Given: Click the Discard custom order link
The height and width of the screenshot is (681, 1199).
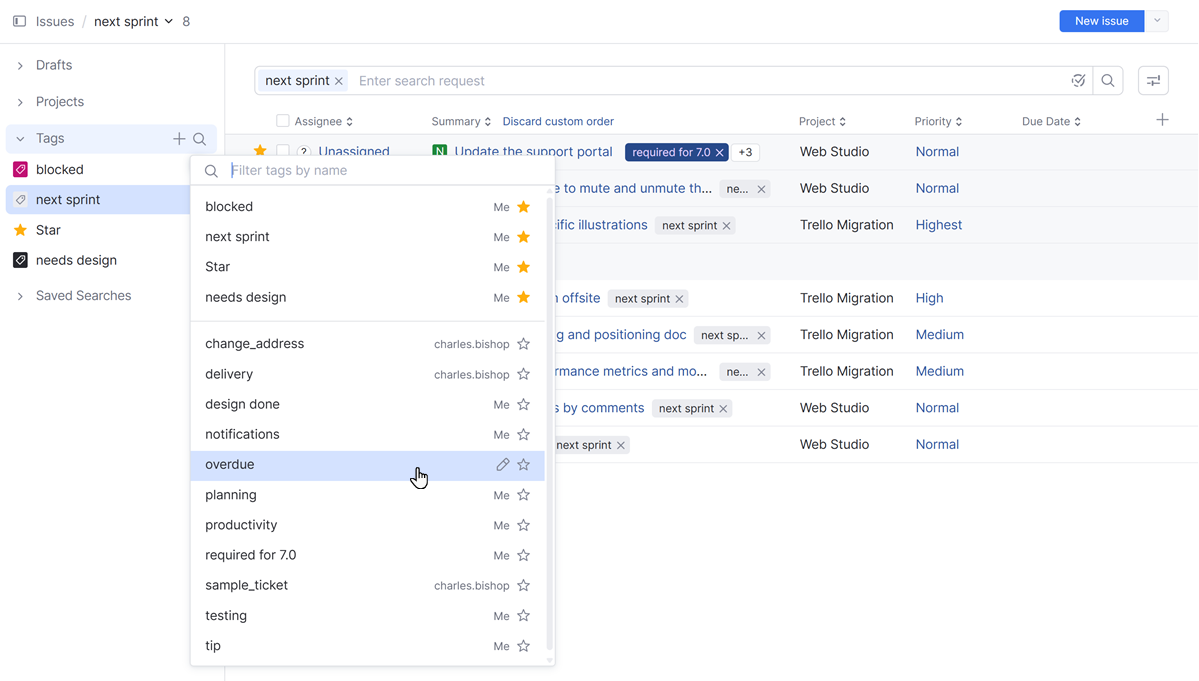Looking at the screenshot, I should click(x=558, y=120).
